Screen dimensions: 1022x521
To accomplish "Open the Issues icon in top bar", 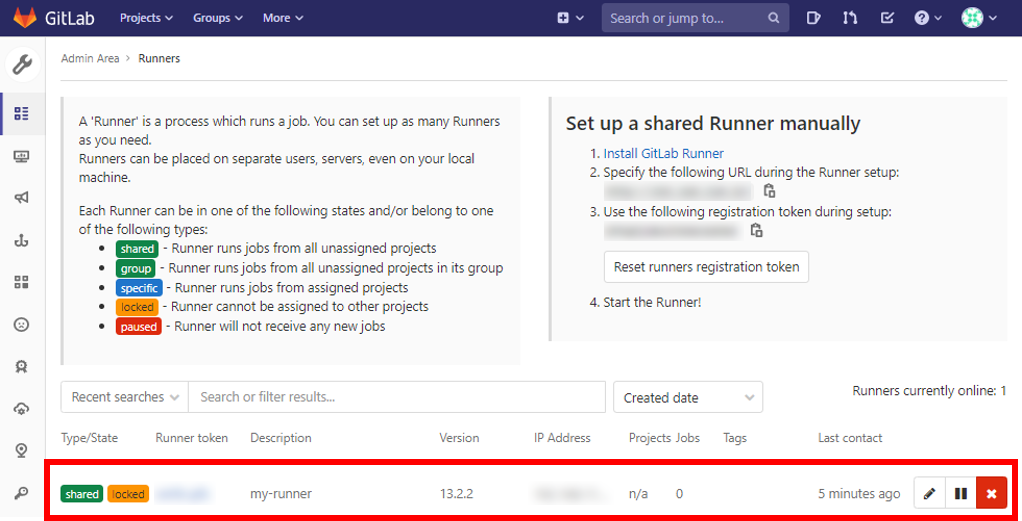I will coord(814,18).
